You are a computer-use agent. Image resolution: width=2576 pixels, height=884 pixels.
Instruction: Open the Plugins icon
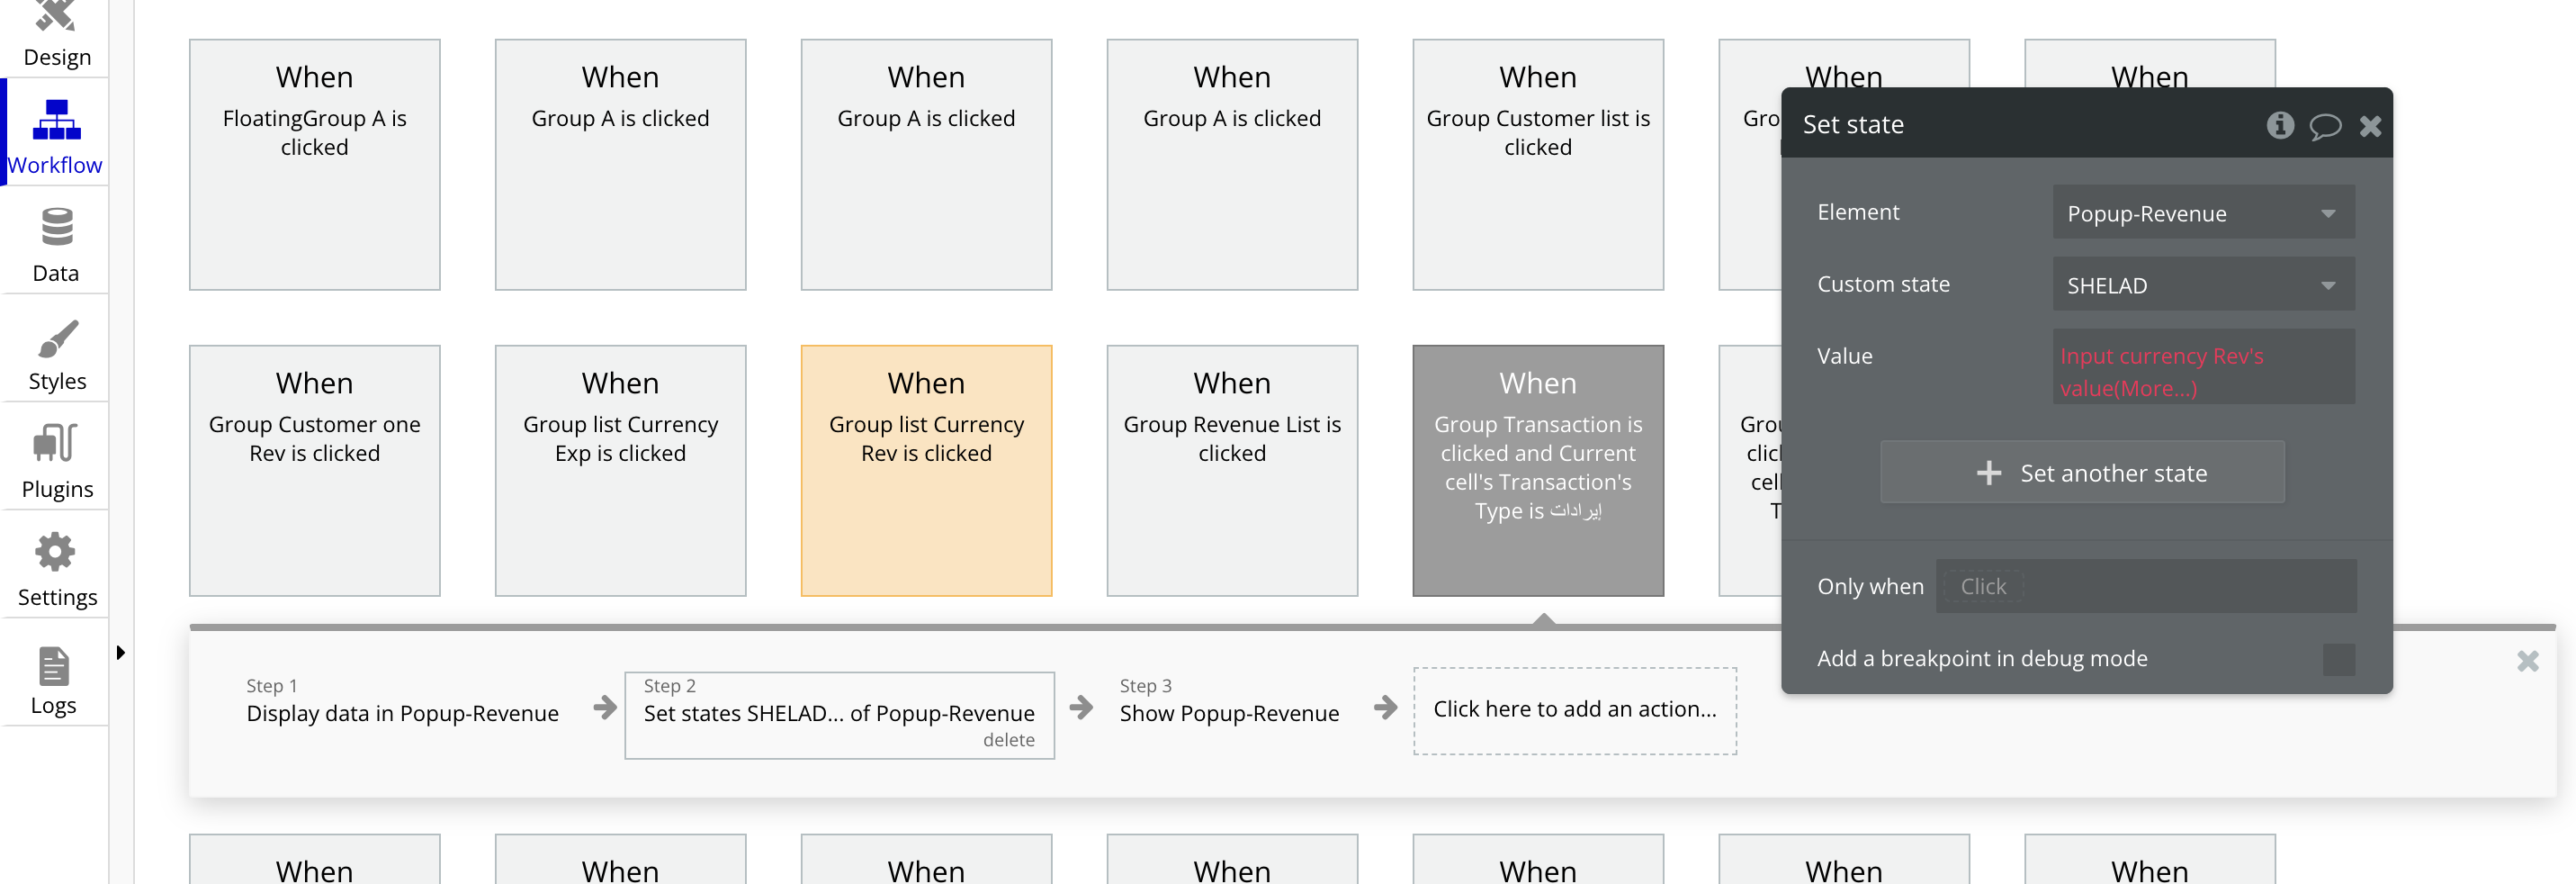click(56, 444)
